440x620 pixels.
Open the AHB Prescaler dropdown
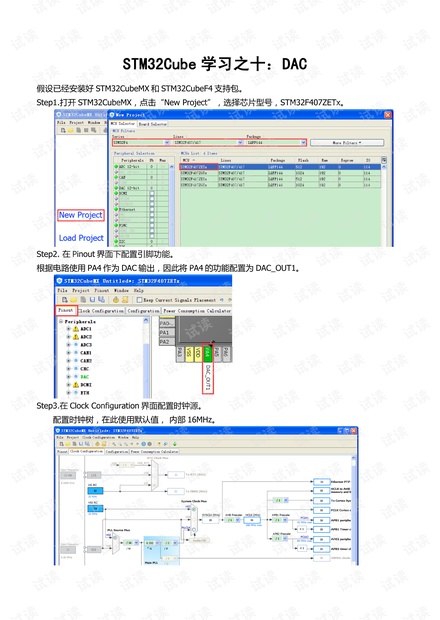pyautogui.click(x=232, y=520)
